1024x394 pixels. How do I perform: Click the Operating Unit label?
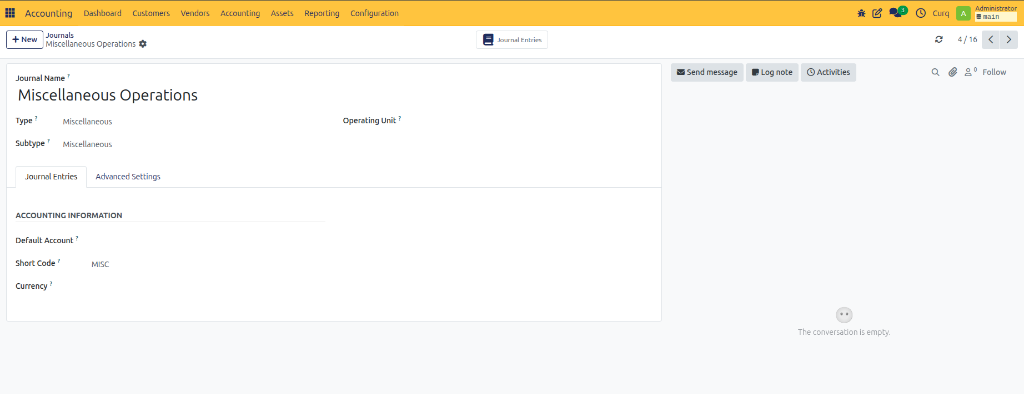click(x=370, y=121)
